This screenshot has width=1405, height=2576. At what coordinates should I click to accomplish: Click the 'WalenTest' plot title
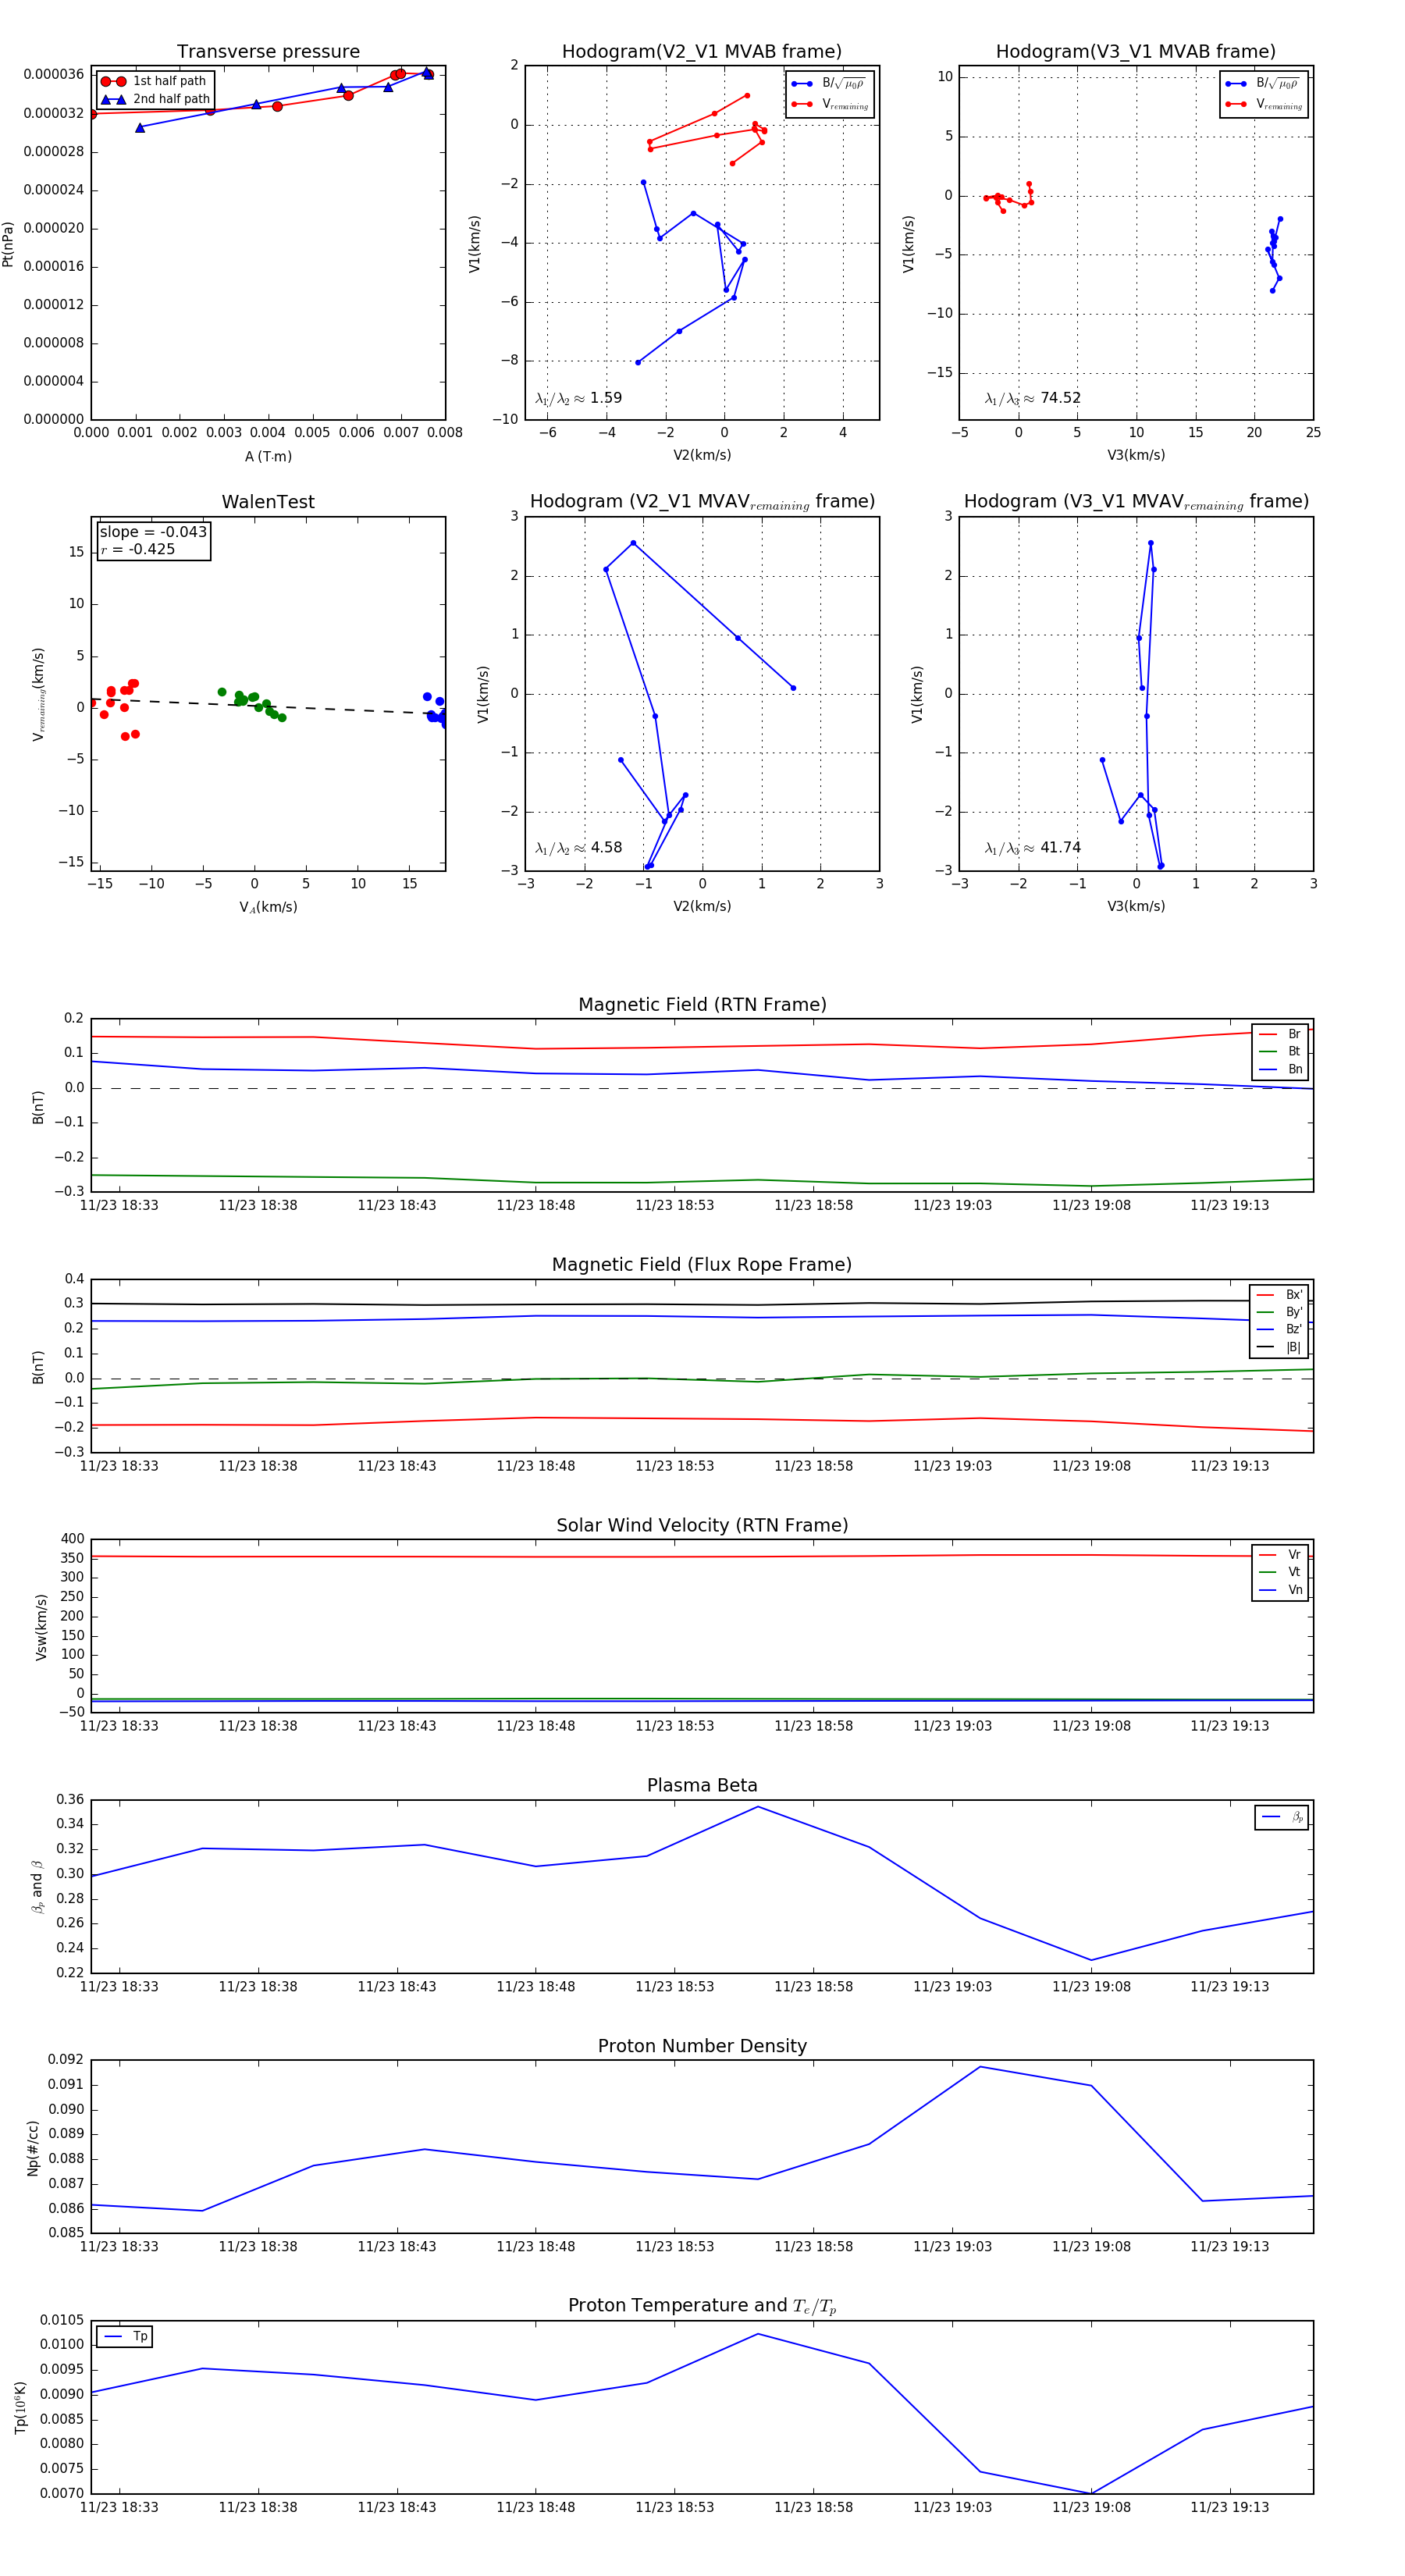tap(268, 502)
